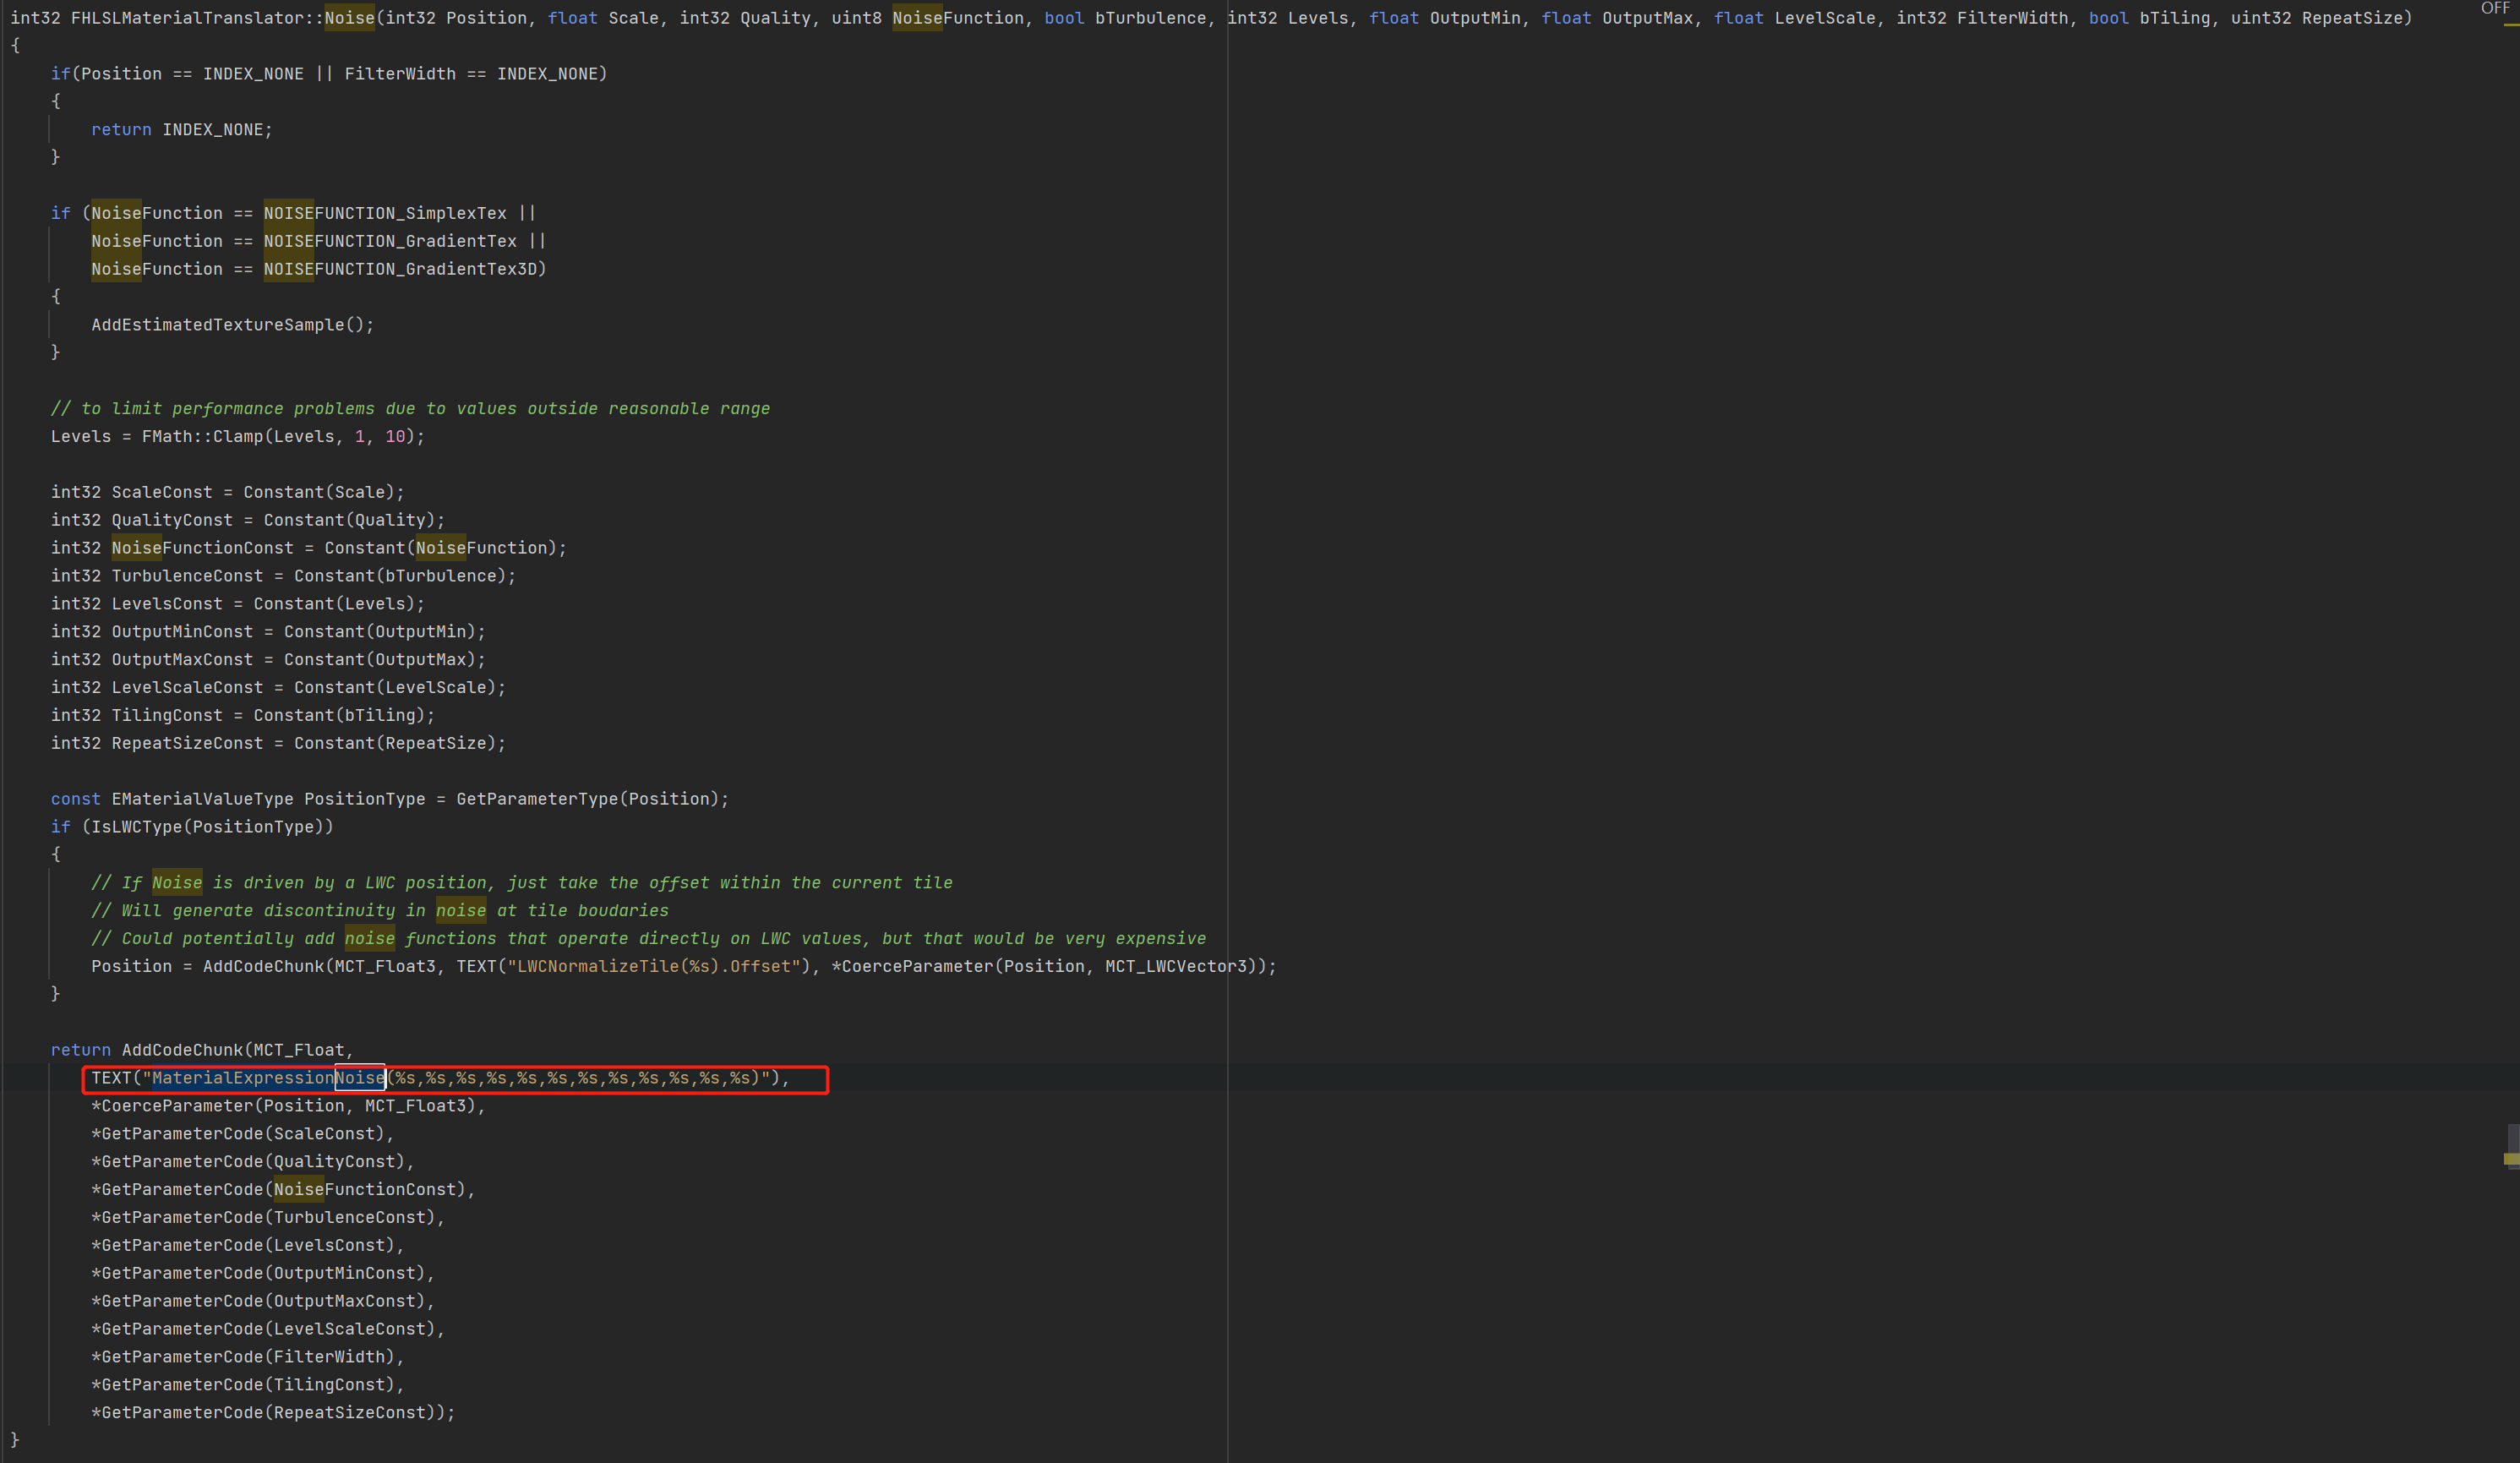Click the TilingConst declaration line

242,715
